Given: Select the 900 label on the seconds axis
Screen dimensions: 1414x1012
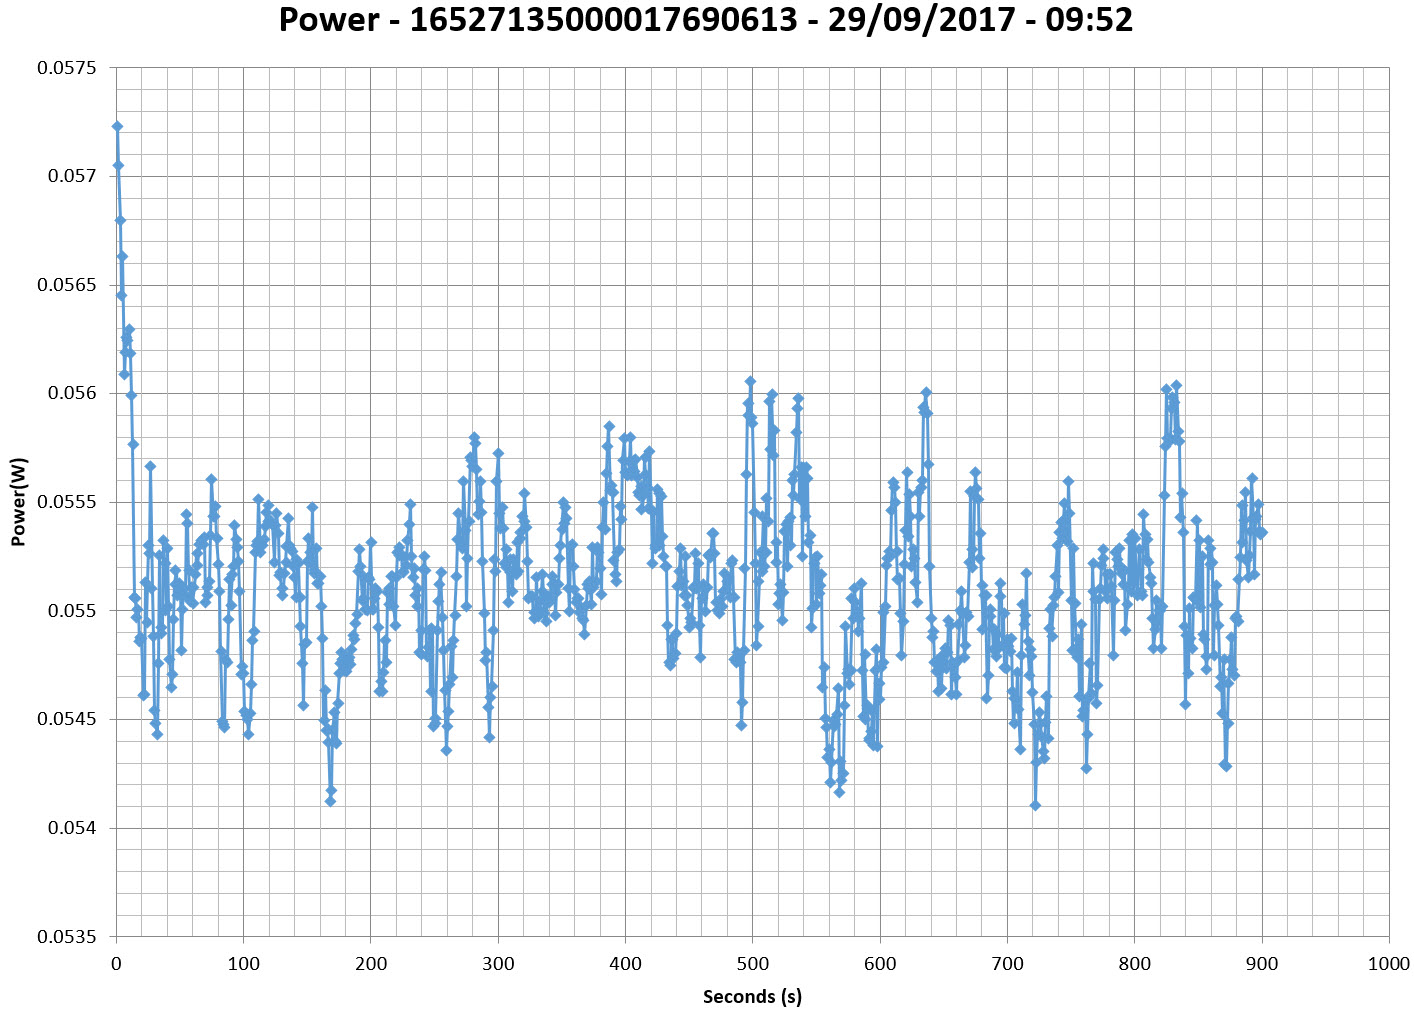Looking at the screenshot, I should click(1262, 964).
